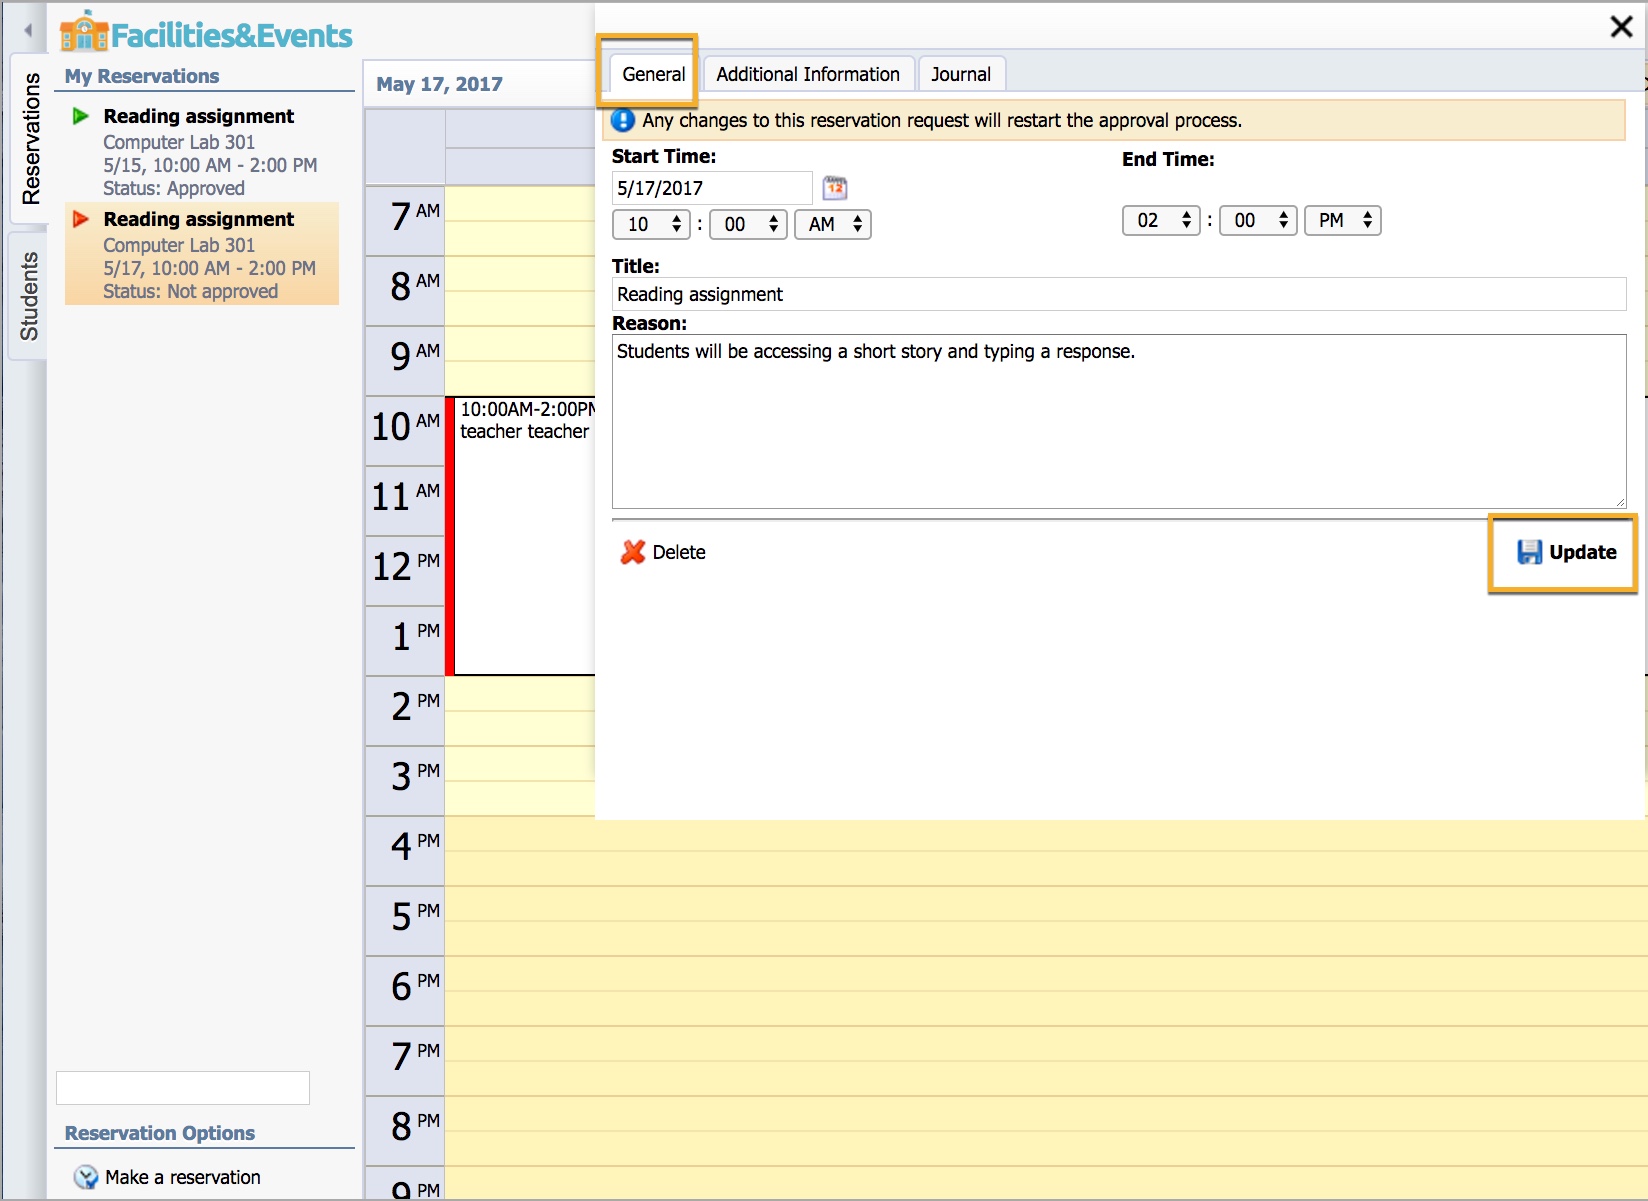
Task: Click the start date field showing 5/17/2017
Action: pos(712,188)
